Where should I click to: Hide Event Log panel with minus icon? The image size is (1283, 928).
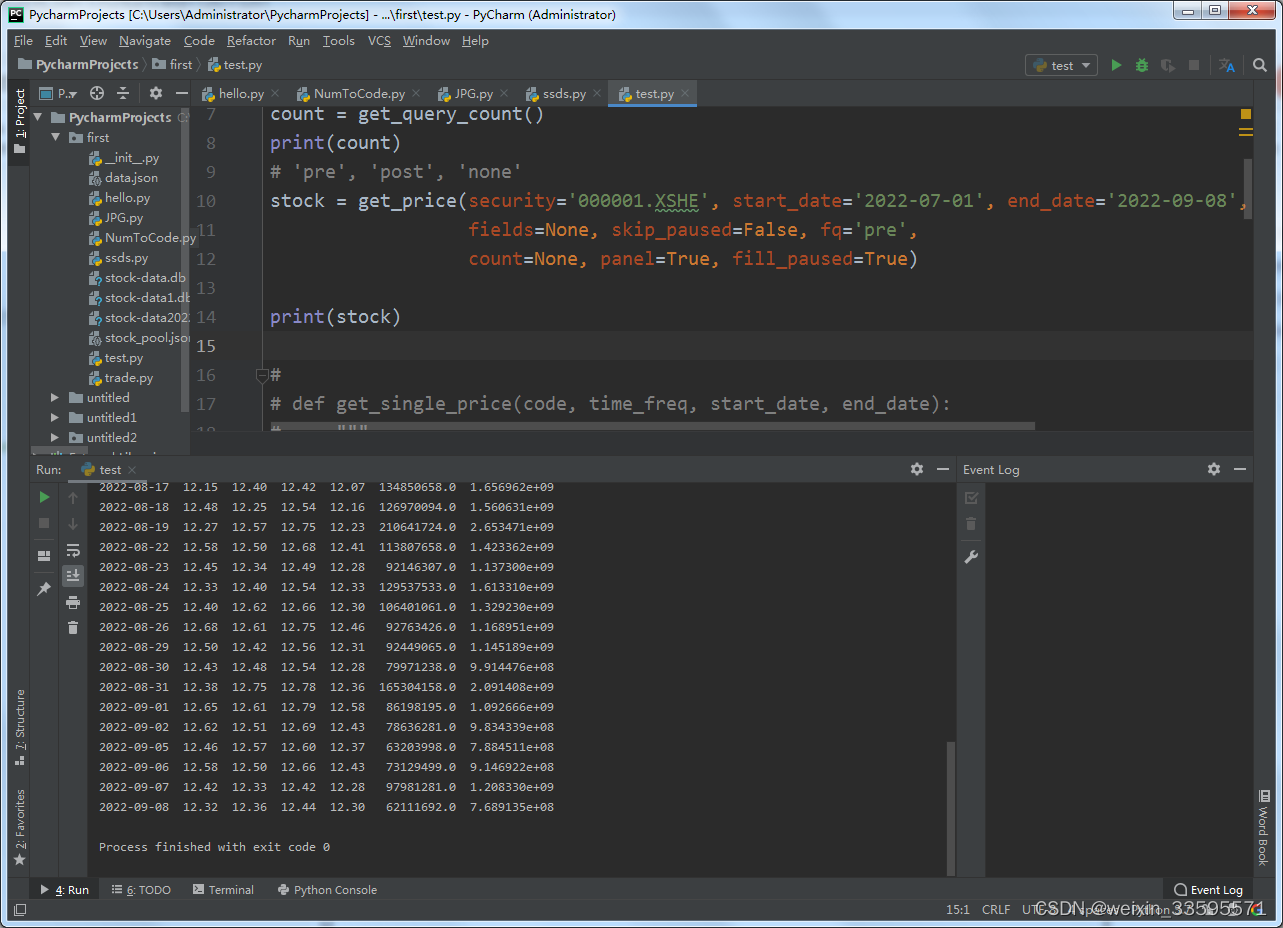1240,469
